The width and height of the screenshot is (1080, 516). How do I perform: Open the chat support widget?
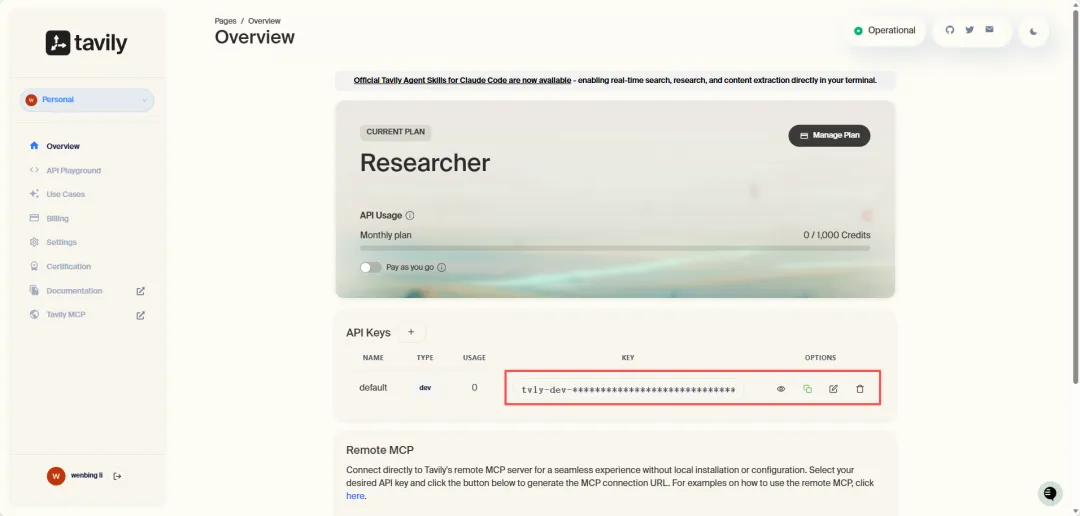click(x=1050, y=493)
